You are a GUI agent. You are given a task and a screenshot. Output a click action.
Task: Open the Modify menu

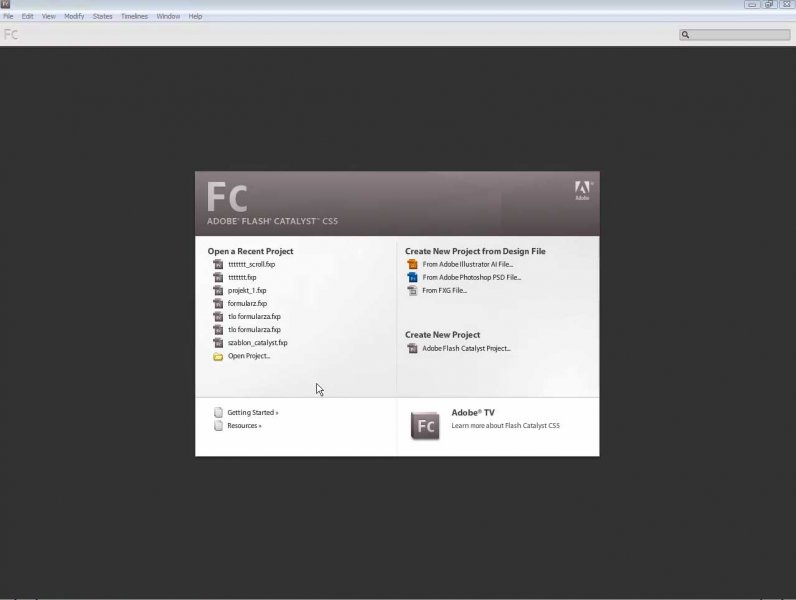[74, 17]
